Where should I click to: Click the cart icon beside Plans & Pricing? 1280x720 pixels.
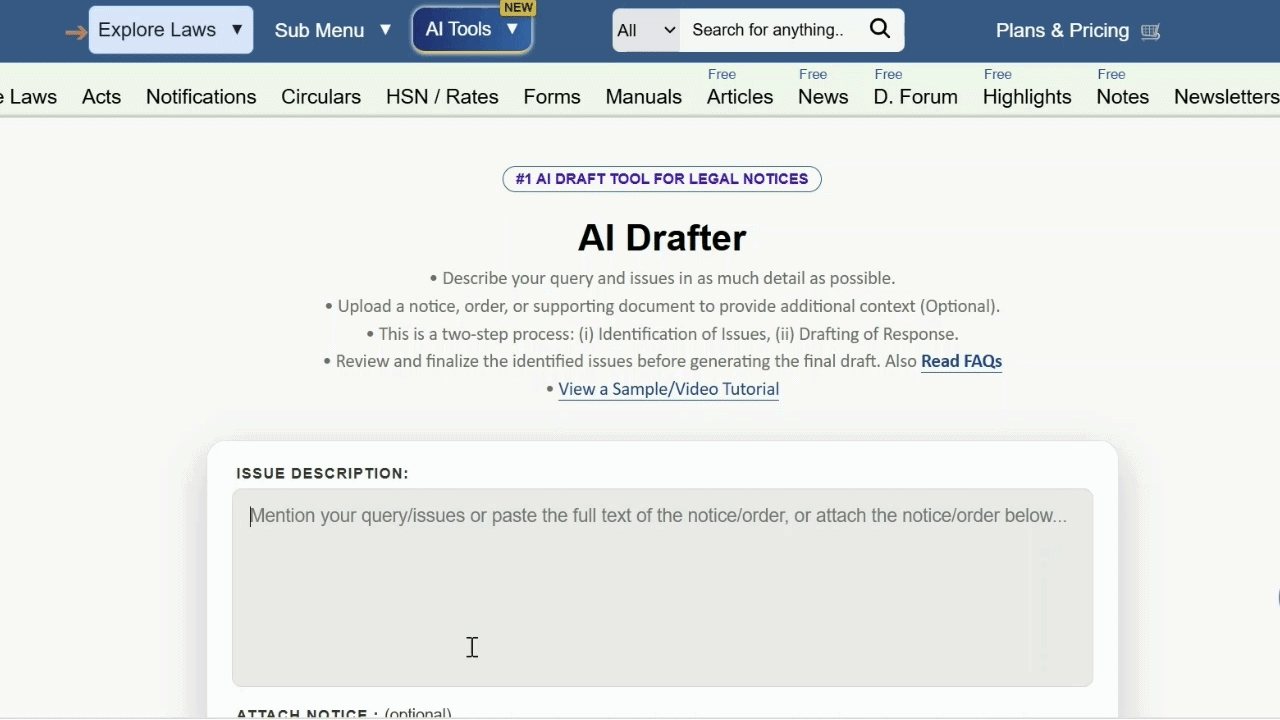(1151, 31)
